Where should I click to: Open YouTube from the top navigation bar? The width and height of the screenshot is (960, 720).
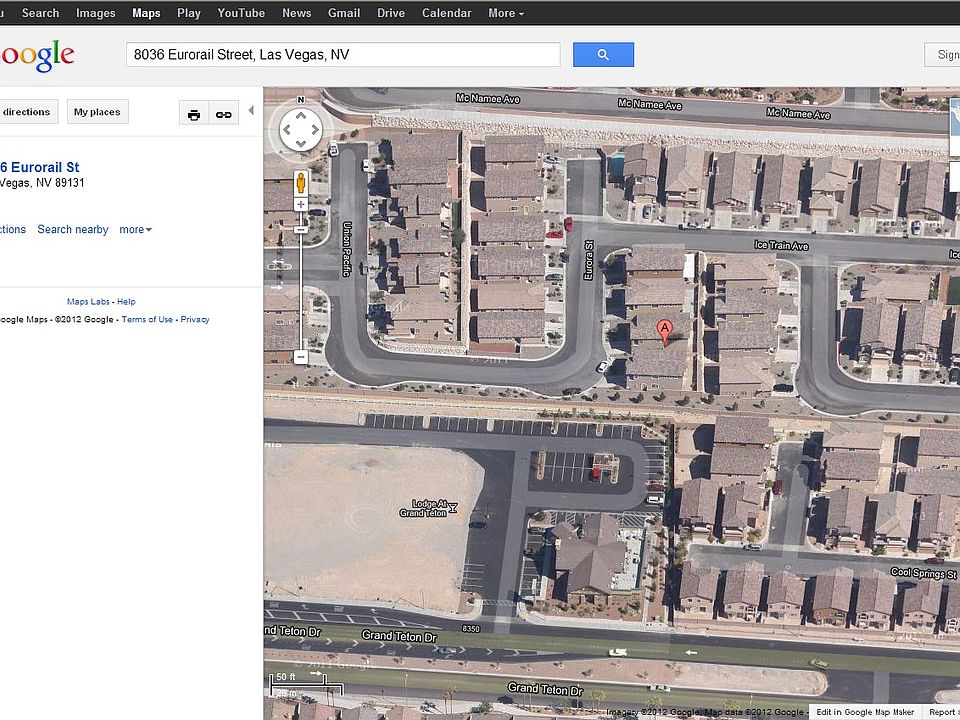[x=241, y=13]
